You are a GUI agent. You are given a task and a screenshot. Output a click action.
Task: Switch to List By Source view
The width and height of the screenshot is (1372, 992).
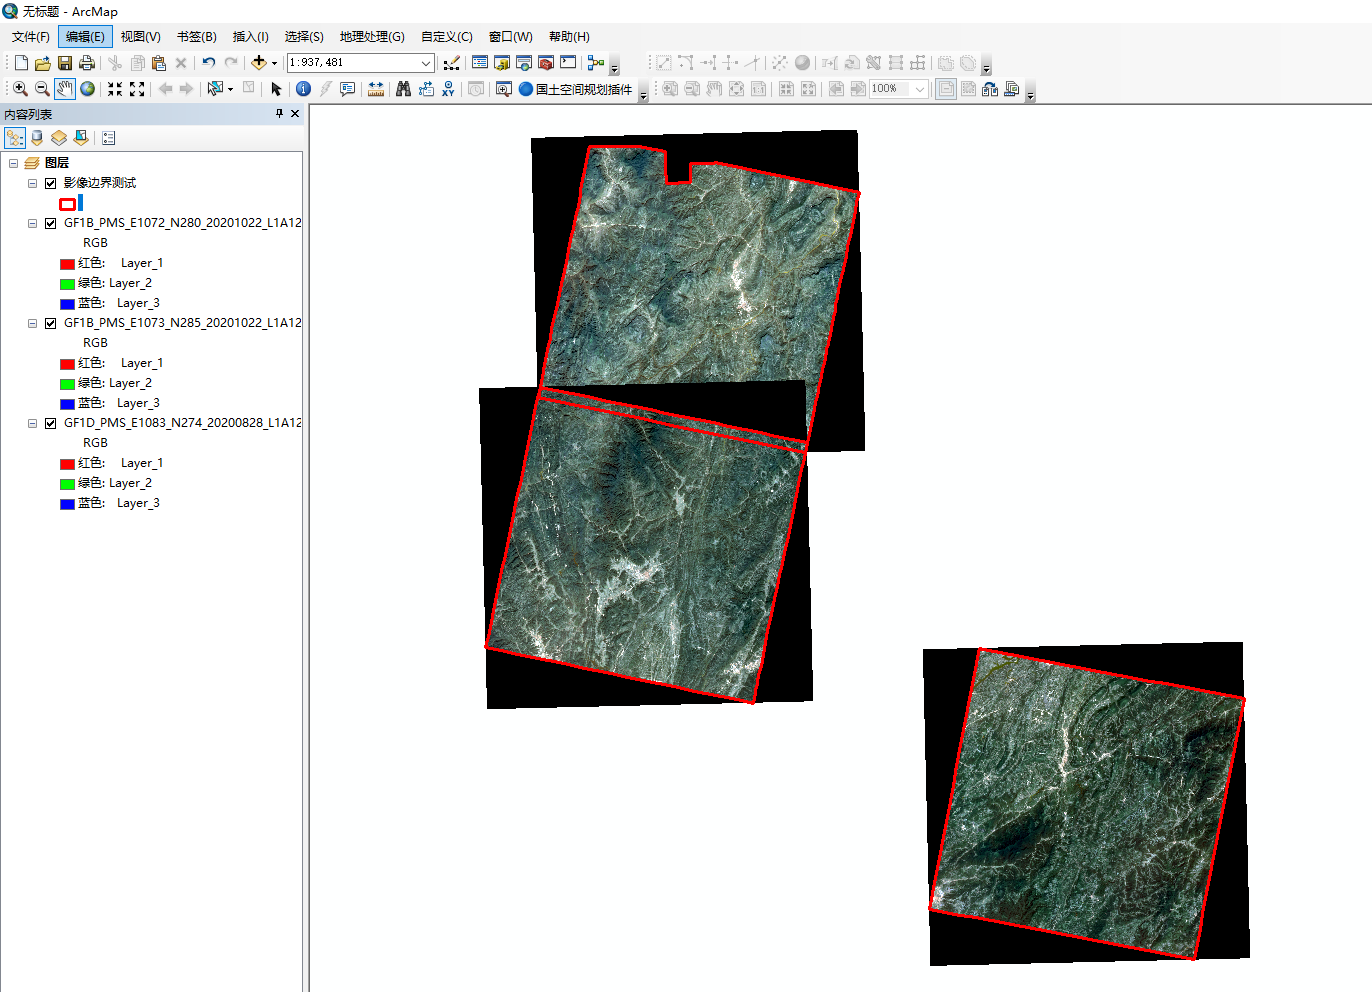[37, 138]
